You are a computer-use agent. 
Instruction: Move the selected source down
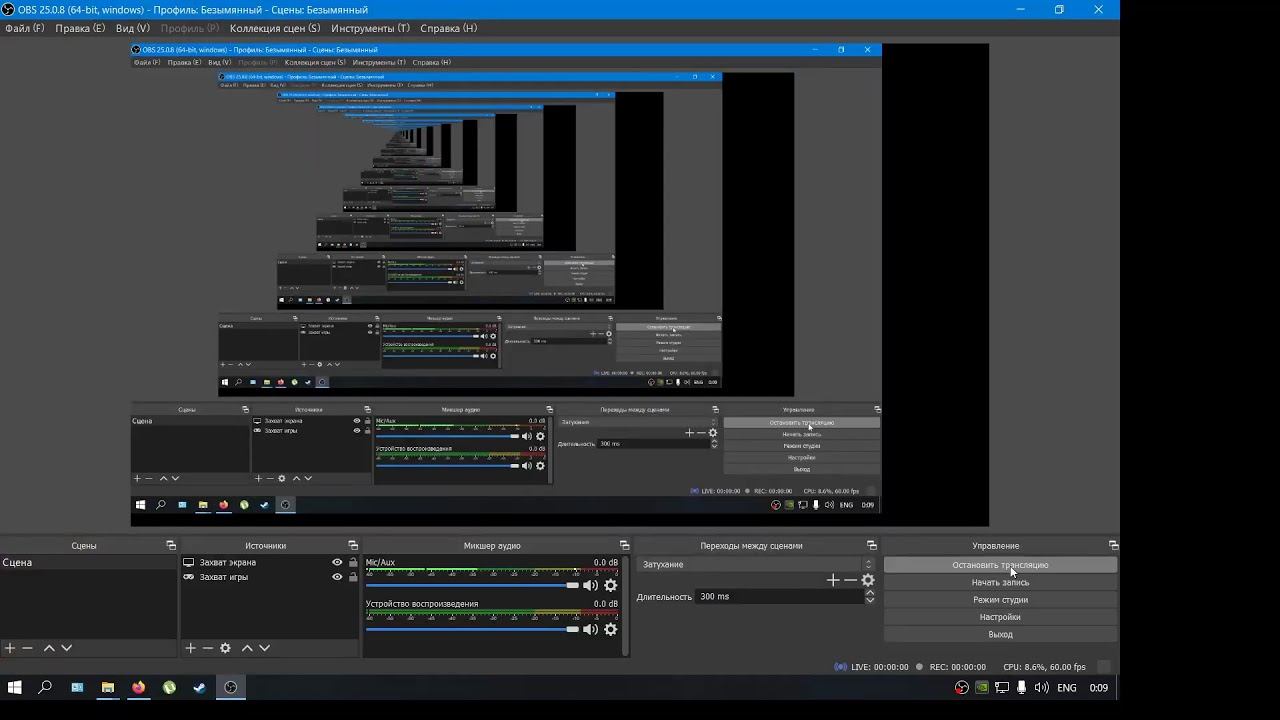tap(264, 648)
